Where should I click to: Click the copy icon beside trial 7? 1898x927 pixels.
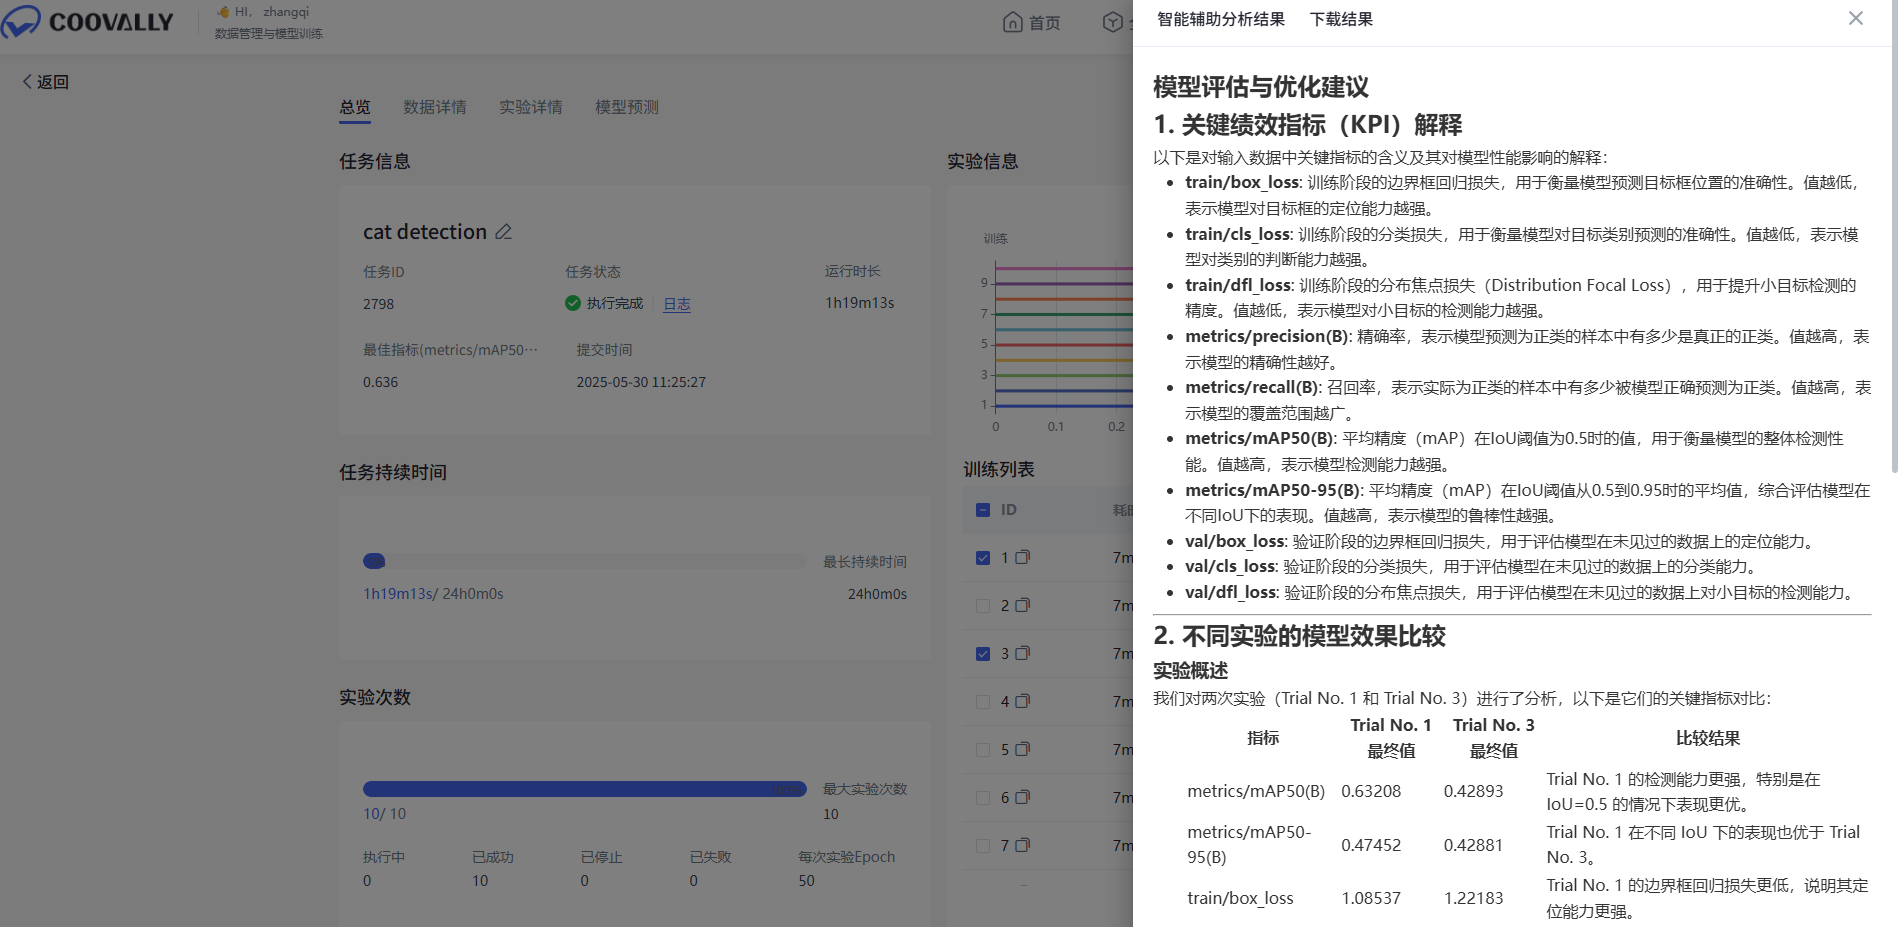click(x=1022, y=845)
